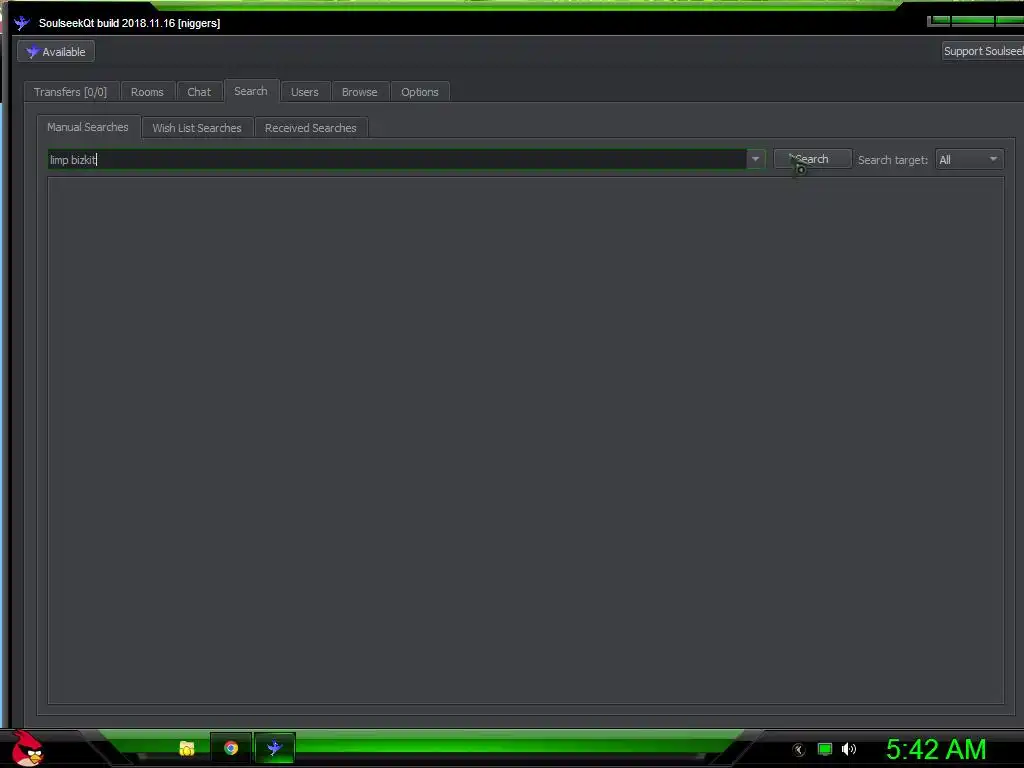Open the volume speaker tray icon
Viewport: 1024px width, 768px height.
pyautogui.click(x=849, y=749)
